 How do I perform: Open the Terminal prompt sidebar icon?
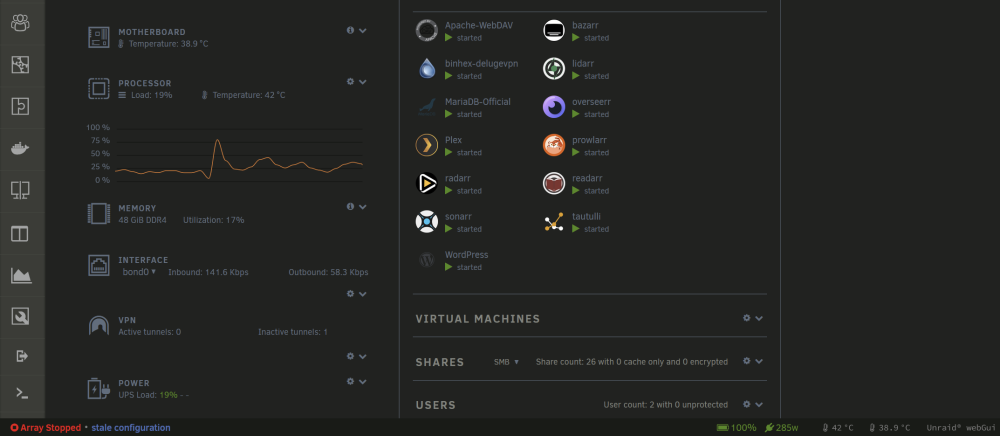(x=22, y=393)
